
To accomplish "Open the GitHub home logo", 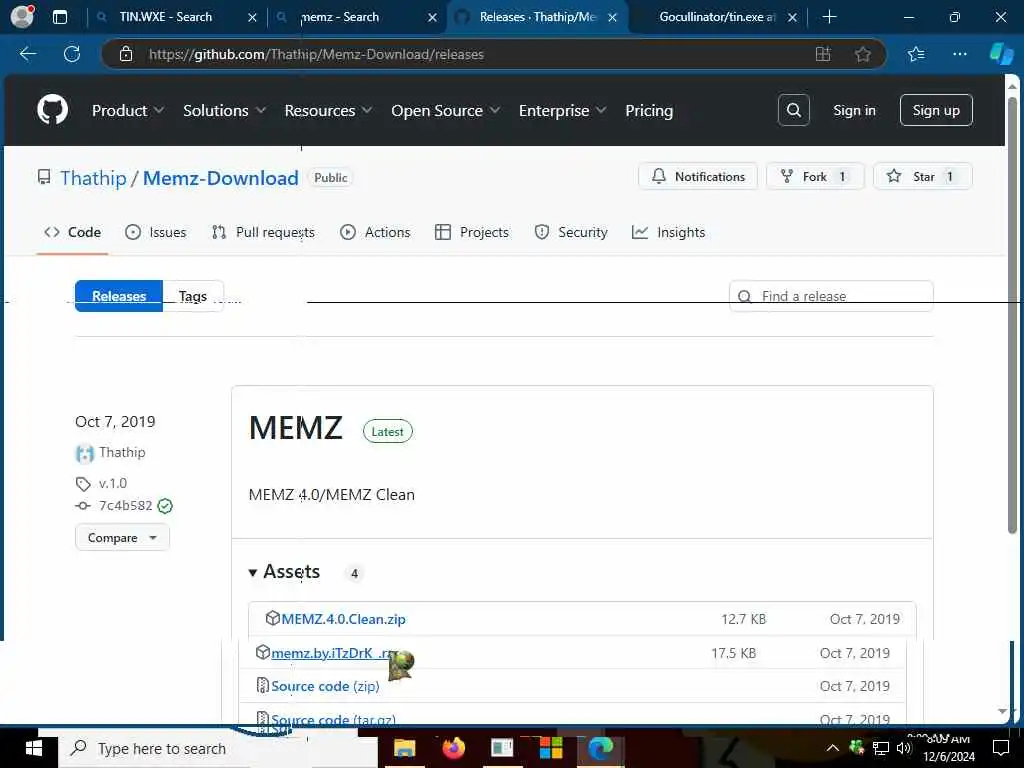I will coord(52,110).
